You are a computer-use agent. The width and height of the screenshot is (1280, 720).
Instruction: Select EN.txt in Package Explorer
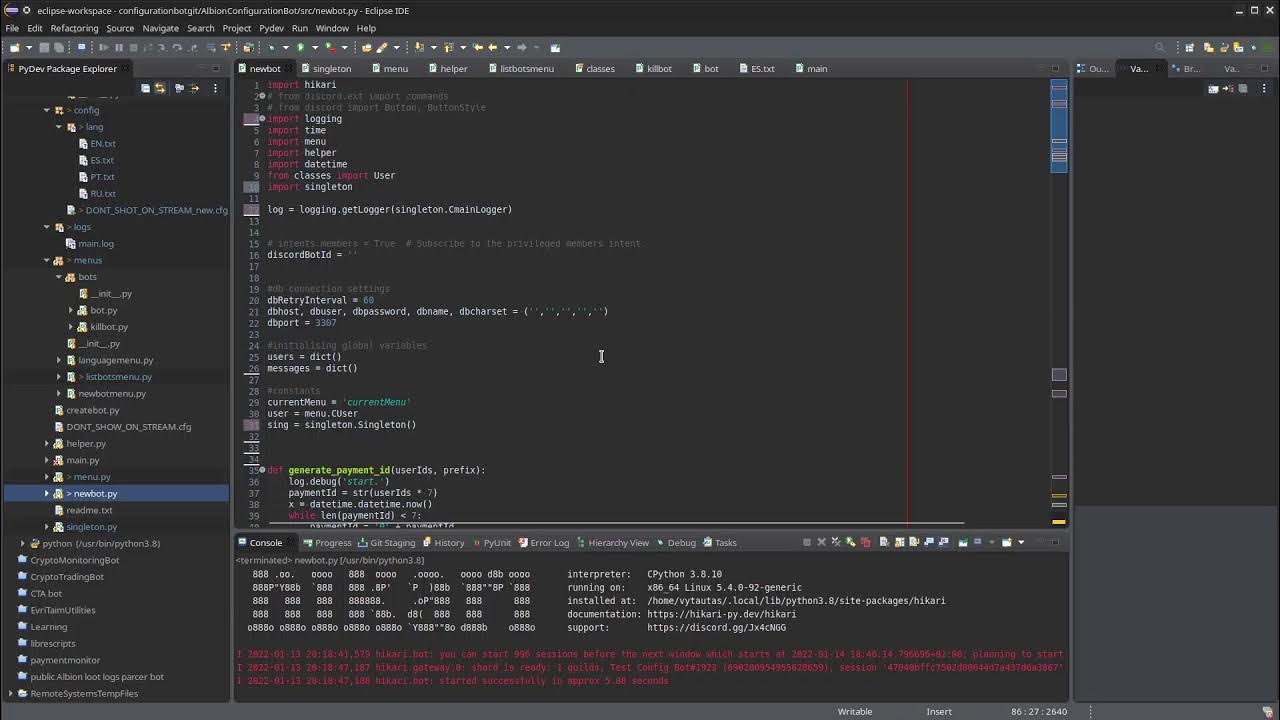102,144
